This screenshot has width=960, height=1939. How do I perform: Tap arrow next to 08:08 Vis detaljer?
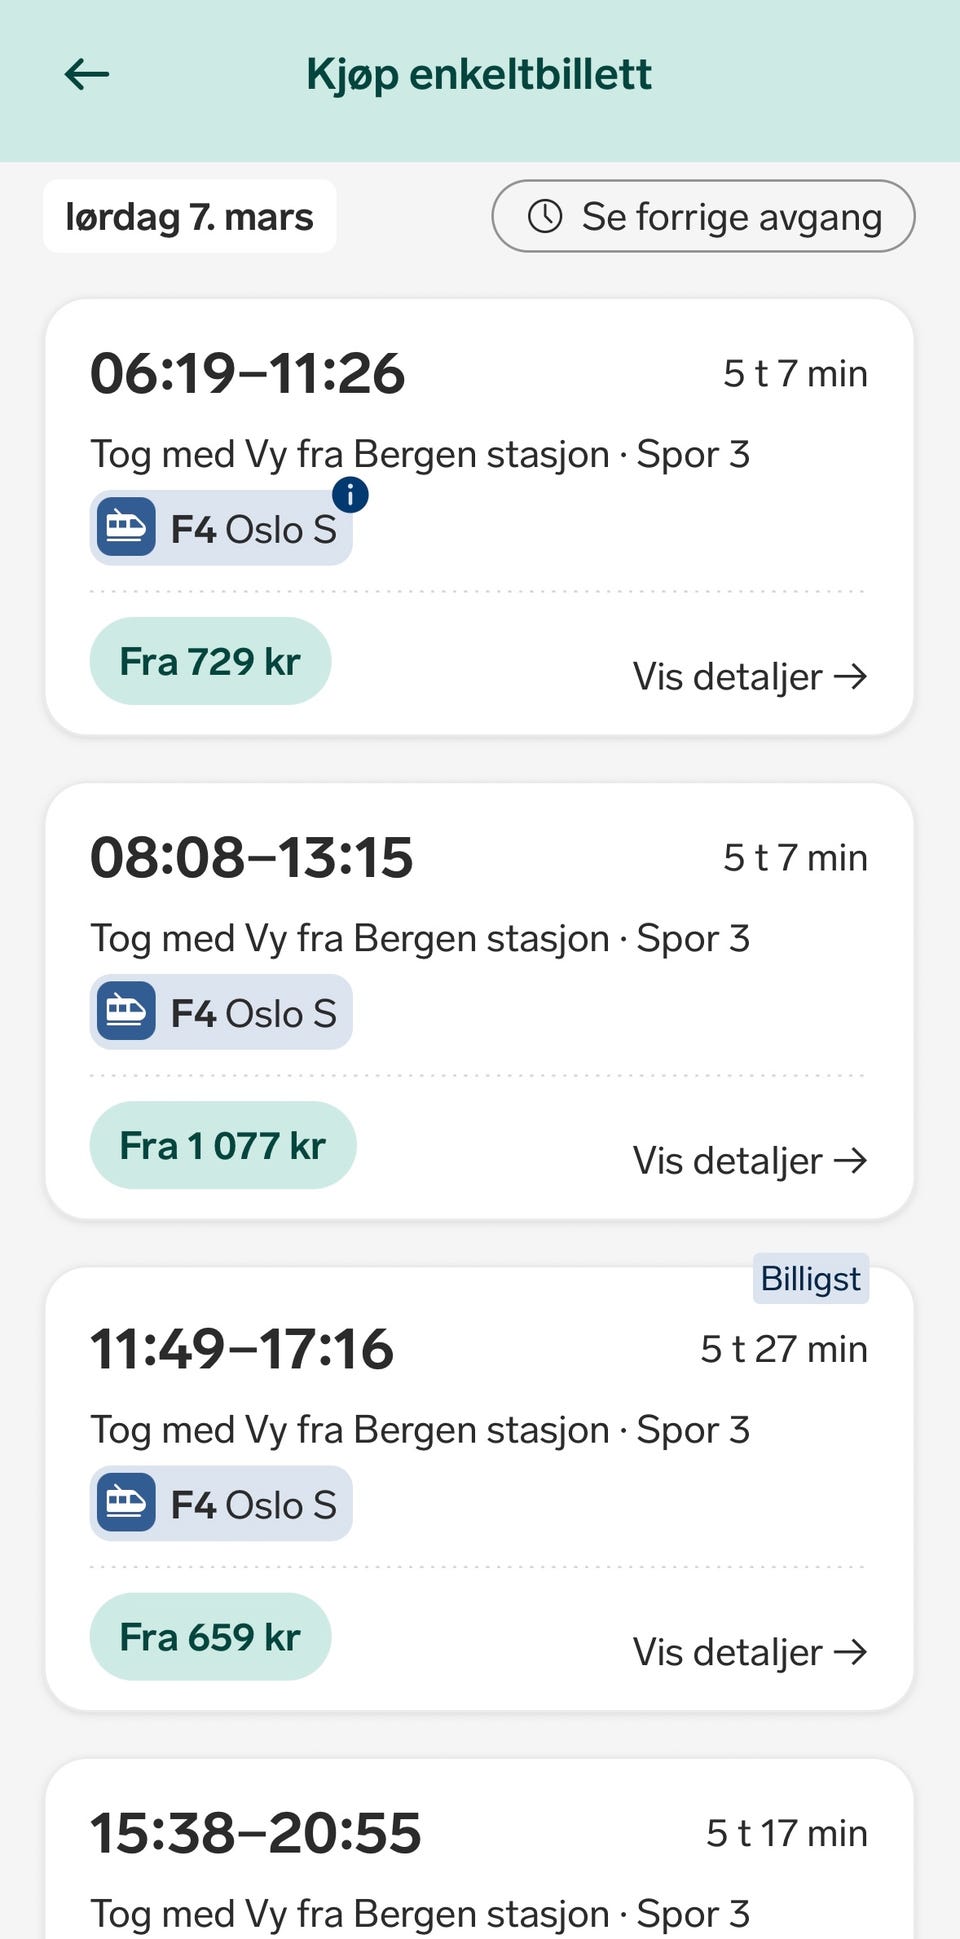[x=851, y=1161]
